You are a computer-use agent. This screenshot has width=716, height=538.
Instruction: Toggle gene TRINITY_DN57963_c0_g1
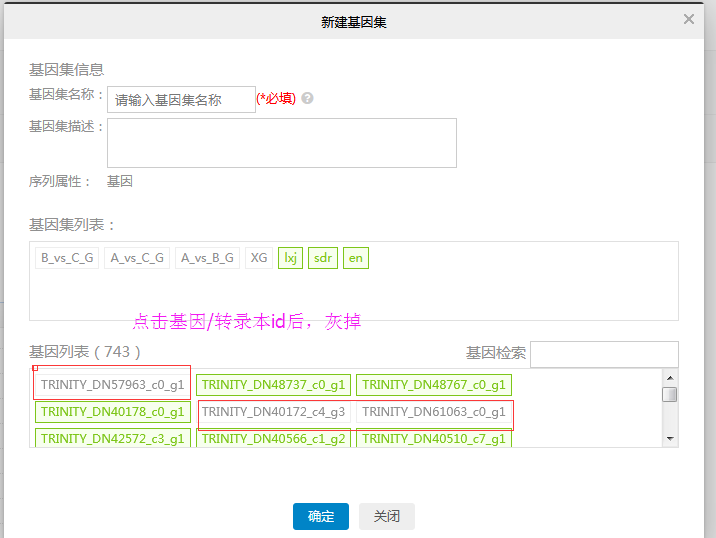coord(112,385)
